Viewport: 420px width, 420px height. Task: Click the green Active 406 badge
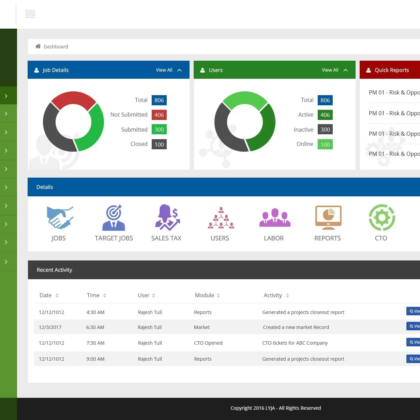(x=325, y=115)
